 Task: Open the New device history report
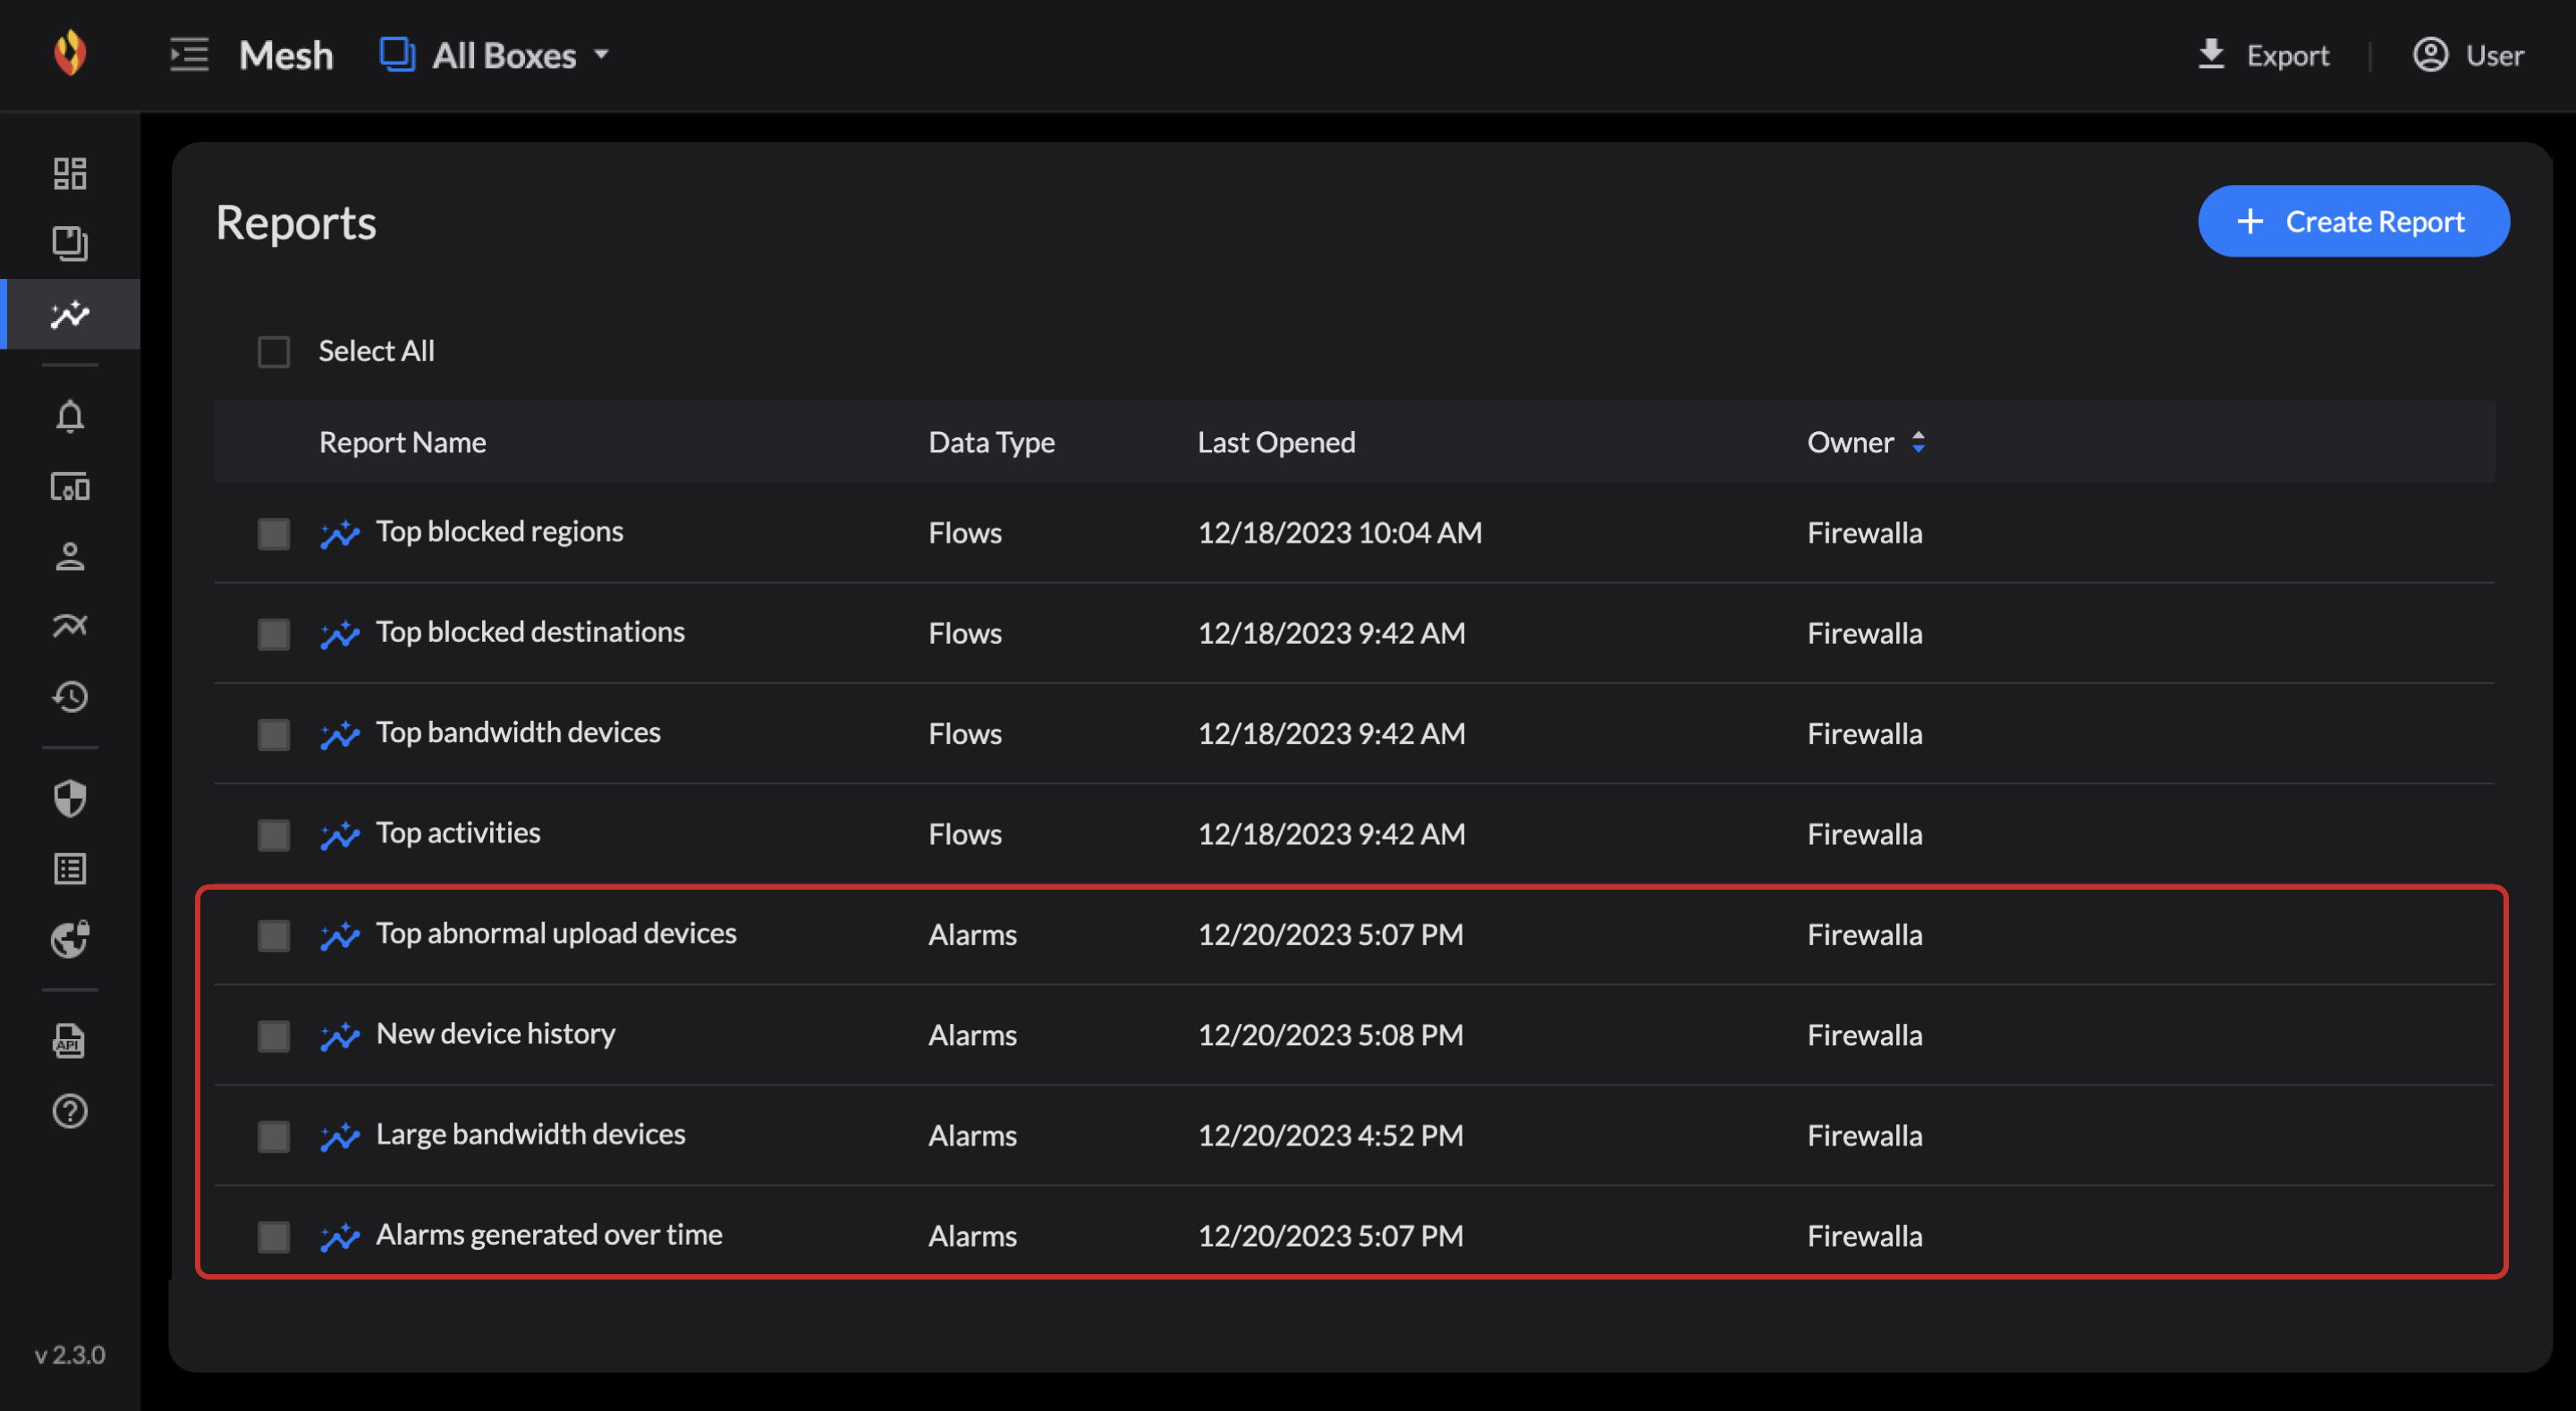495,1034
